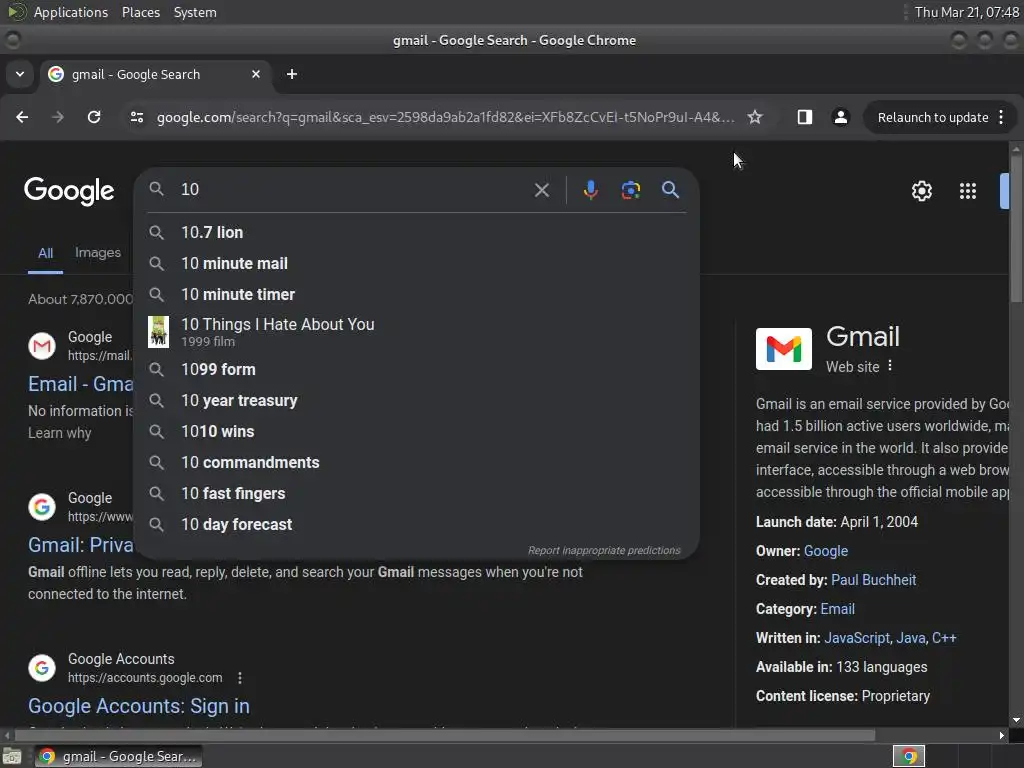Image resolution: width=1024 pixels, height=768 pixels.
Task: Open Paul Buchheit link
Action: pyautogui.click(x=873, y=580)
